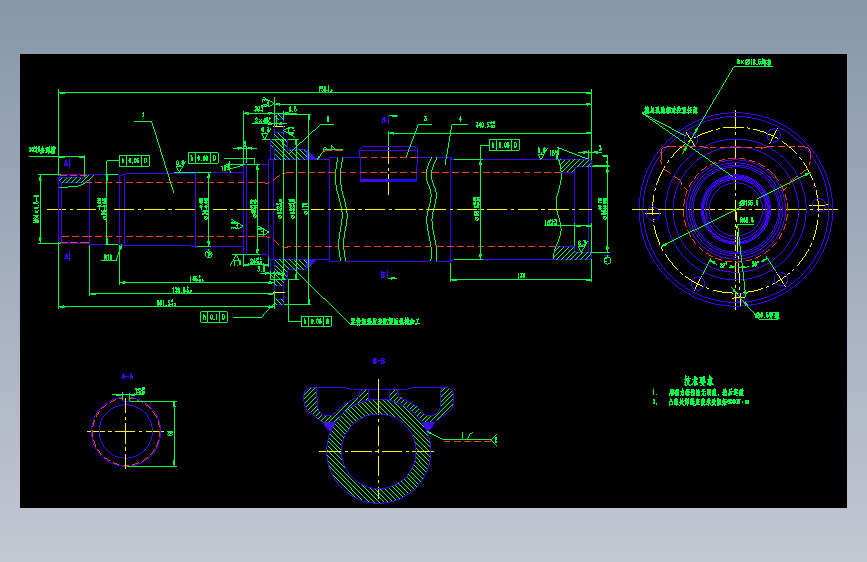
Task: Select the A-A circular section view
Action: coord(126,431)
